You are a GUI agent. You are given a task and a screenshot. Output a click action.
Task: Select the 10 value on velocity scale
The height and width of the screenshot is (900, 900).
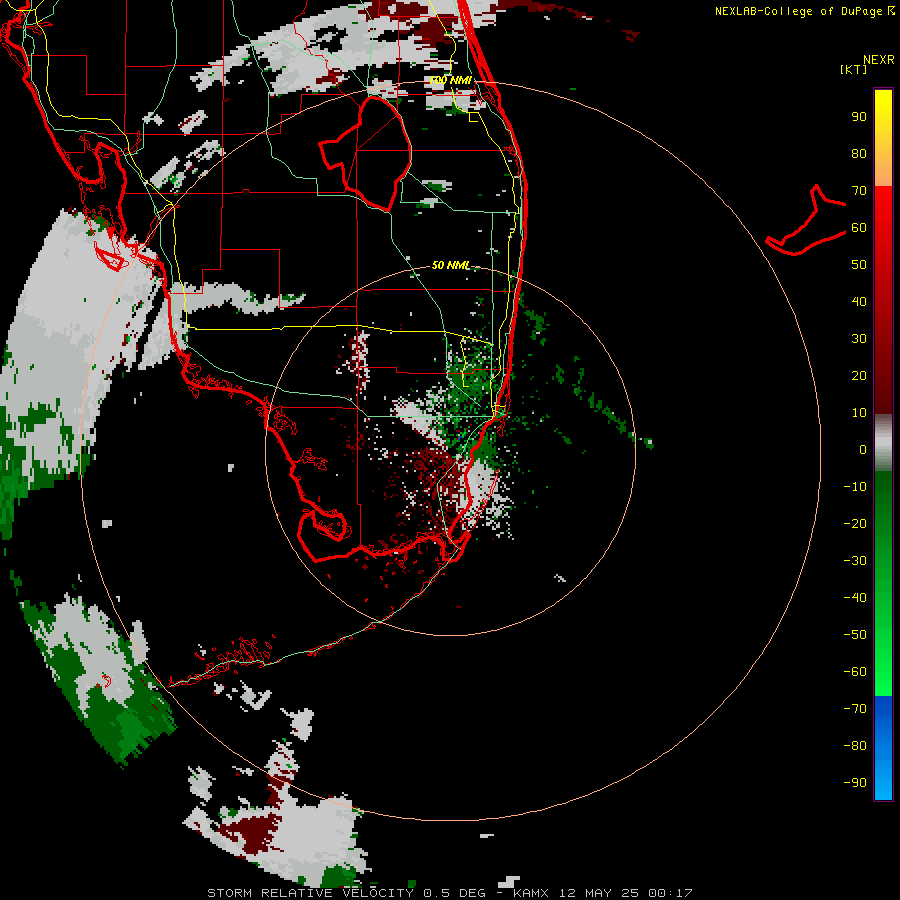pyautogui.click(x=859, y=413)
